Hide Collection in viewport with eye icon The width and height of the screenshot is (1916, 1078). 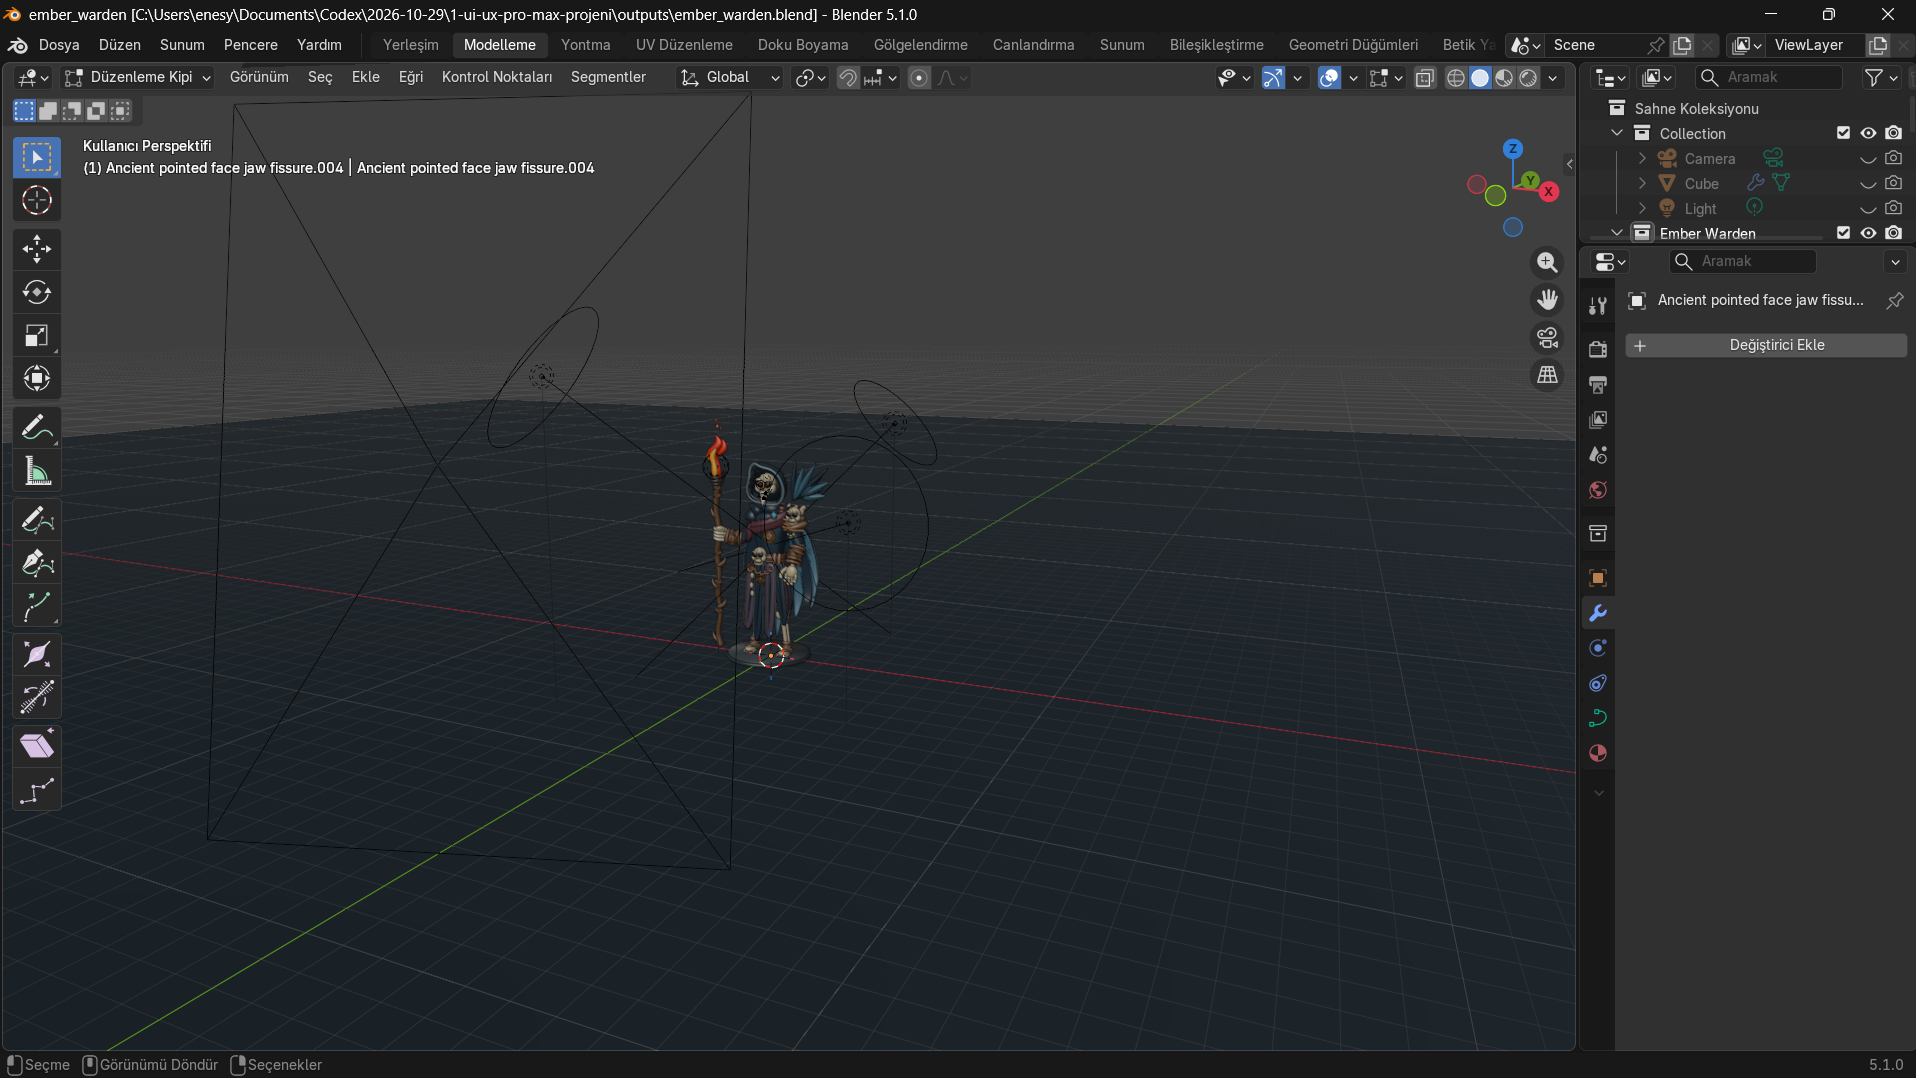tap(1868, 133)
